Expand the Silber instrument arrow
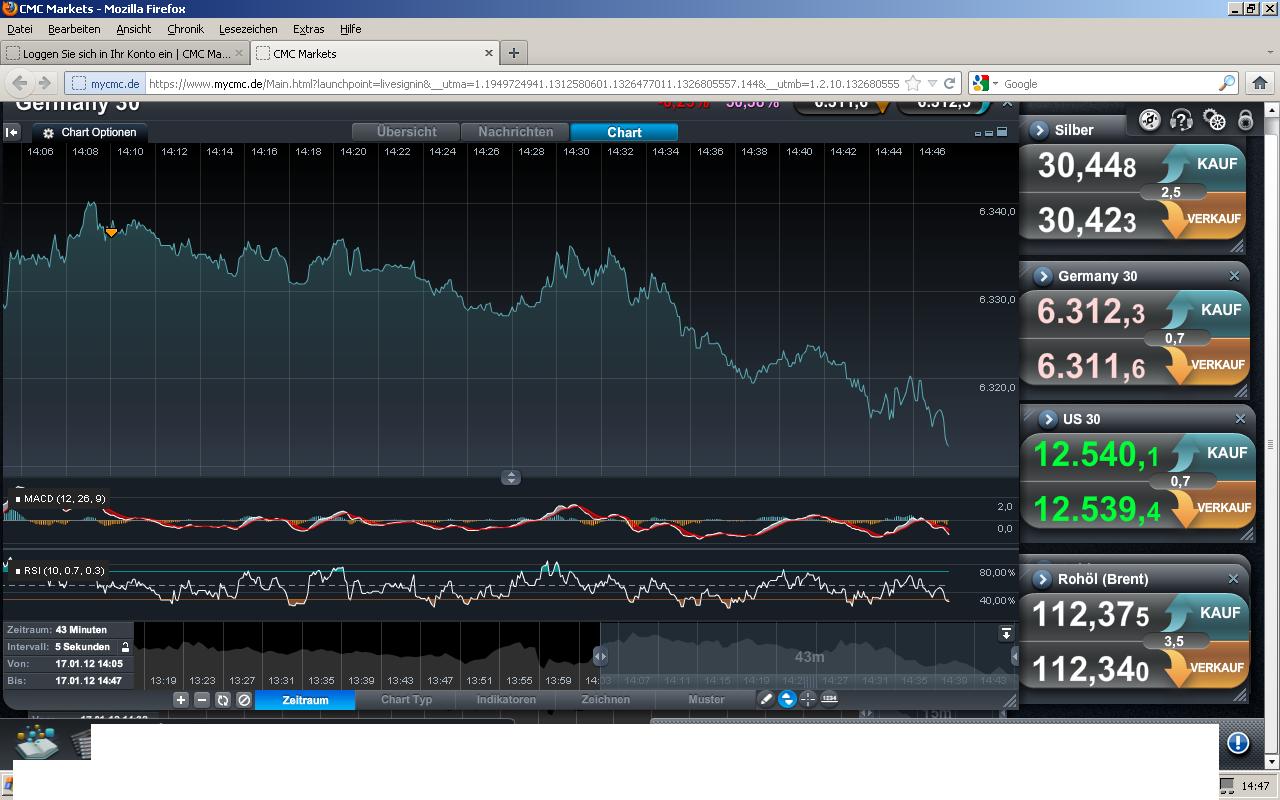The width and height of the screenshot is (1280, 800). pos(1039,130)
